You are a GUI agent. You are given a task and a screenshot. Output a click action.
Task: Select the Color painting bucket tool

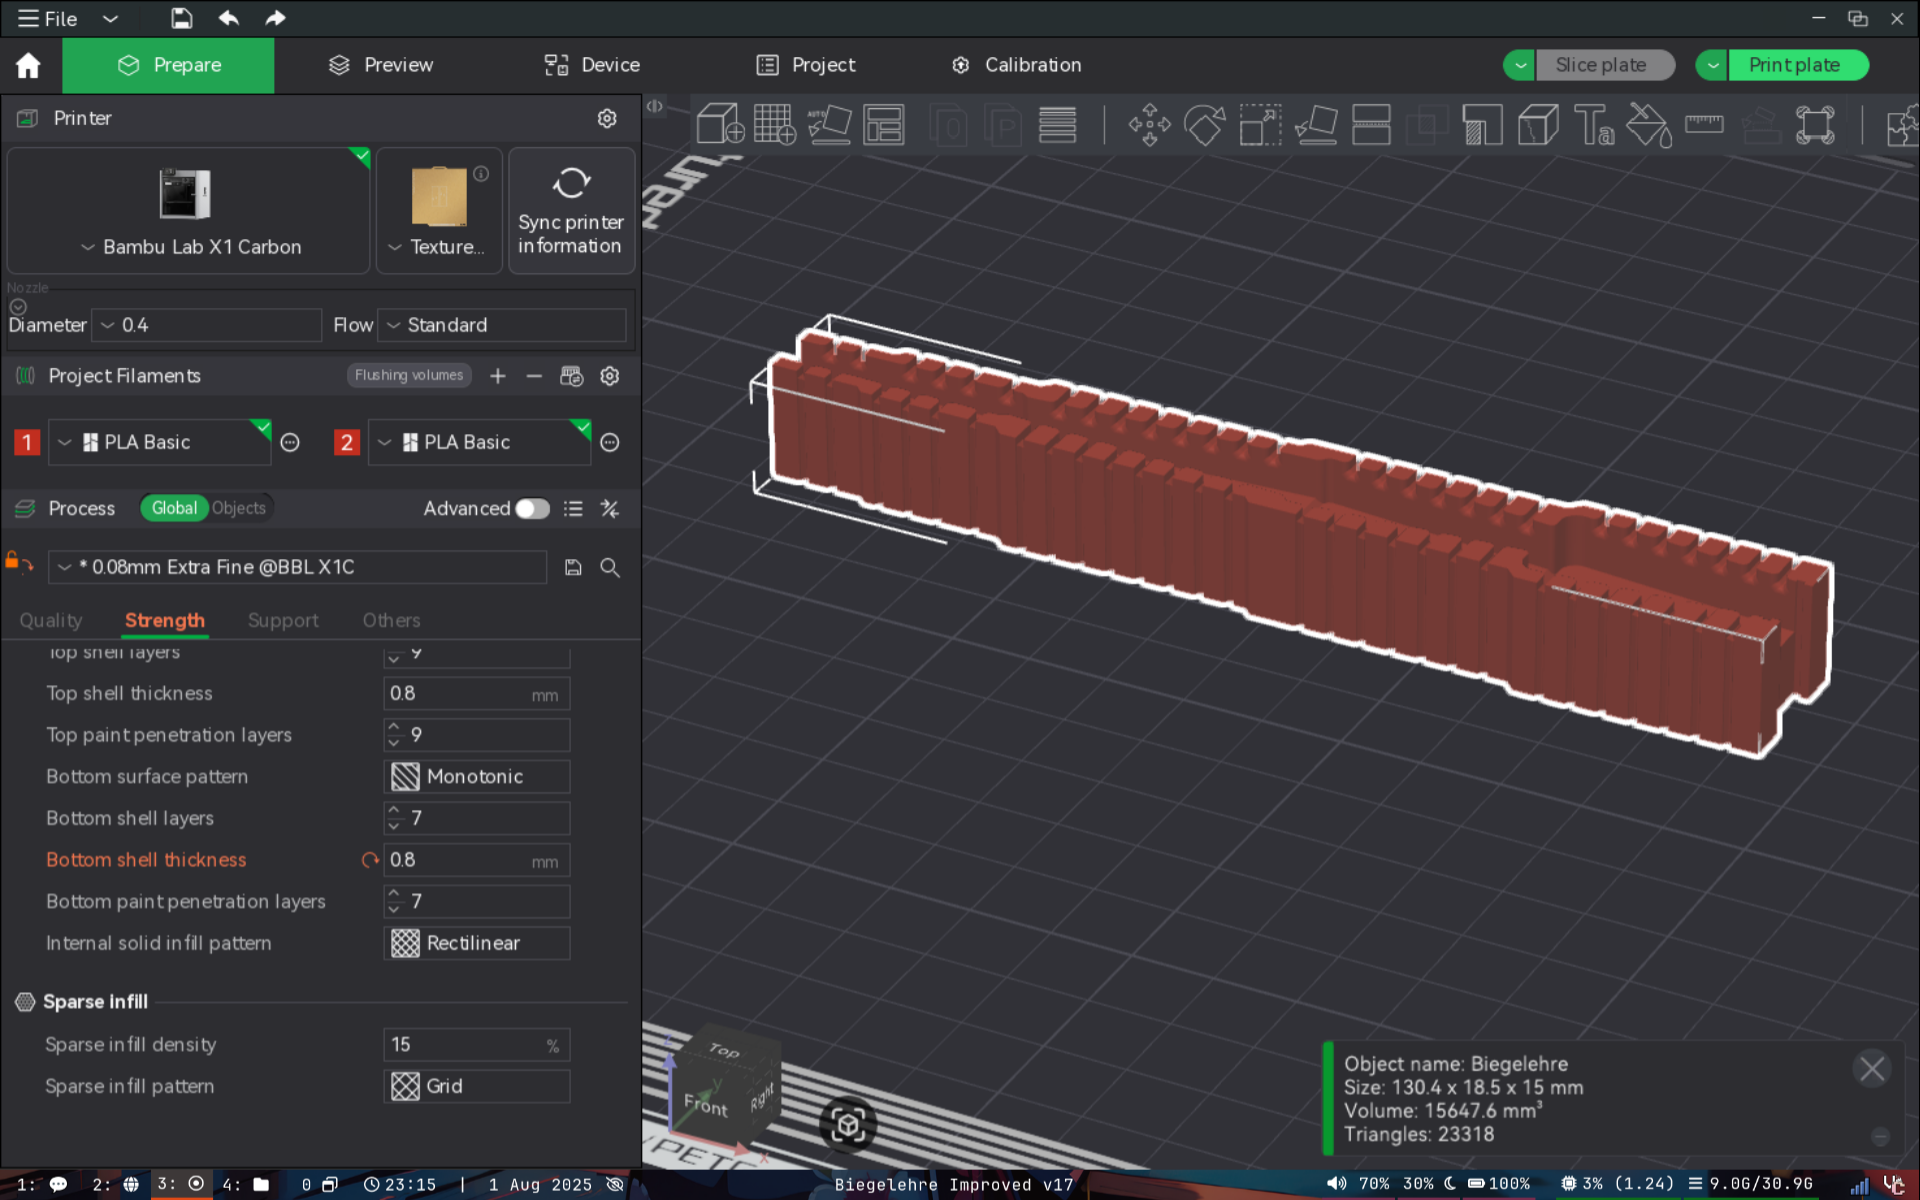click(x=1649, y=125)
